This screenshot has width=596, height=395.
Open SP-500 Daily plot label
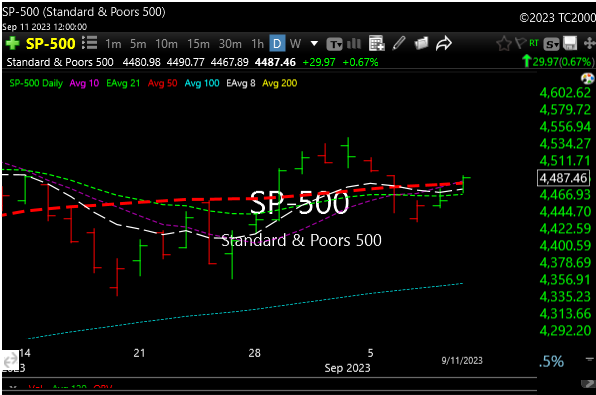[x=36, y=83]
